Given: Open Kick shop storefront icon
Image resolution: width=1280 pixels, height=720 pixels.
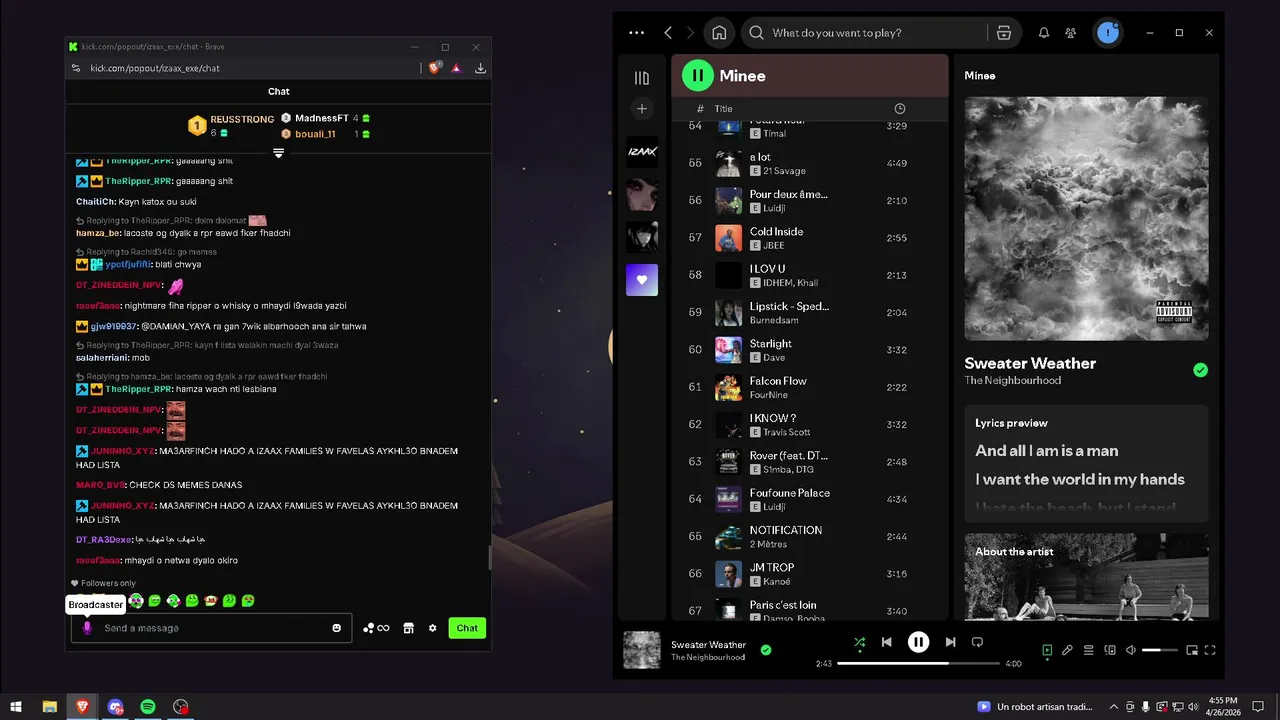Looking at the screenshot, I should (x=408, y=628).
